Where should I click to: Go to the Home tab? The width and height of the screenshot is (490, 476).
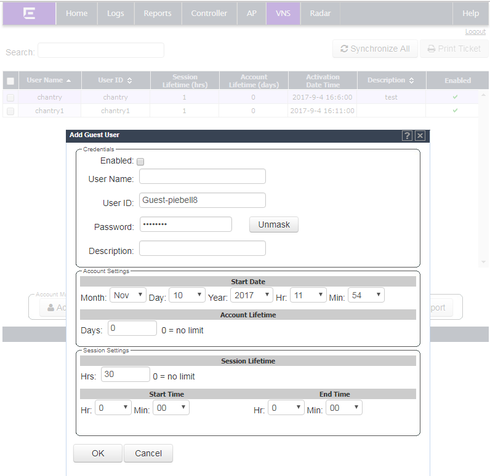tap(77, 13)
